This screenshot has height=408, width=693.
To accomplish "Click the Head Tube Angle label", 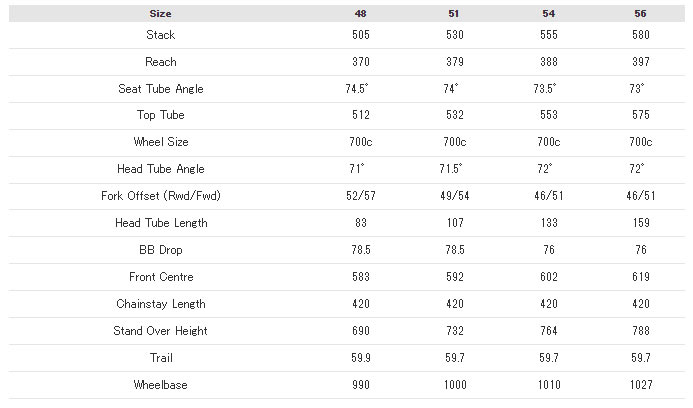I will (161, 169).
